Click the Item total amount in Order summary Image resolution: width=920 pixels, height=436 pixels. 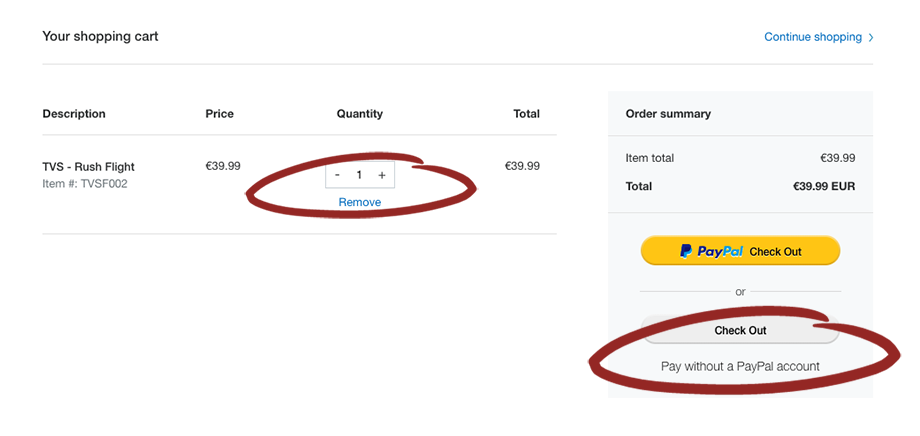[837, 158]
